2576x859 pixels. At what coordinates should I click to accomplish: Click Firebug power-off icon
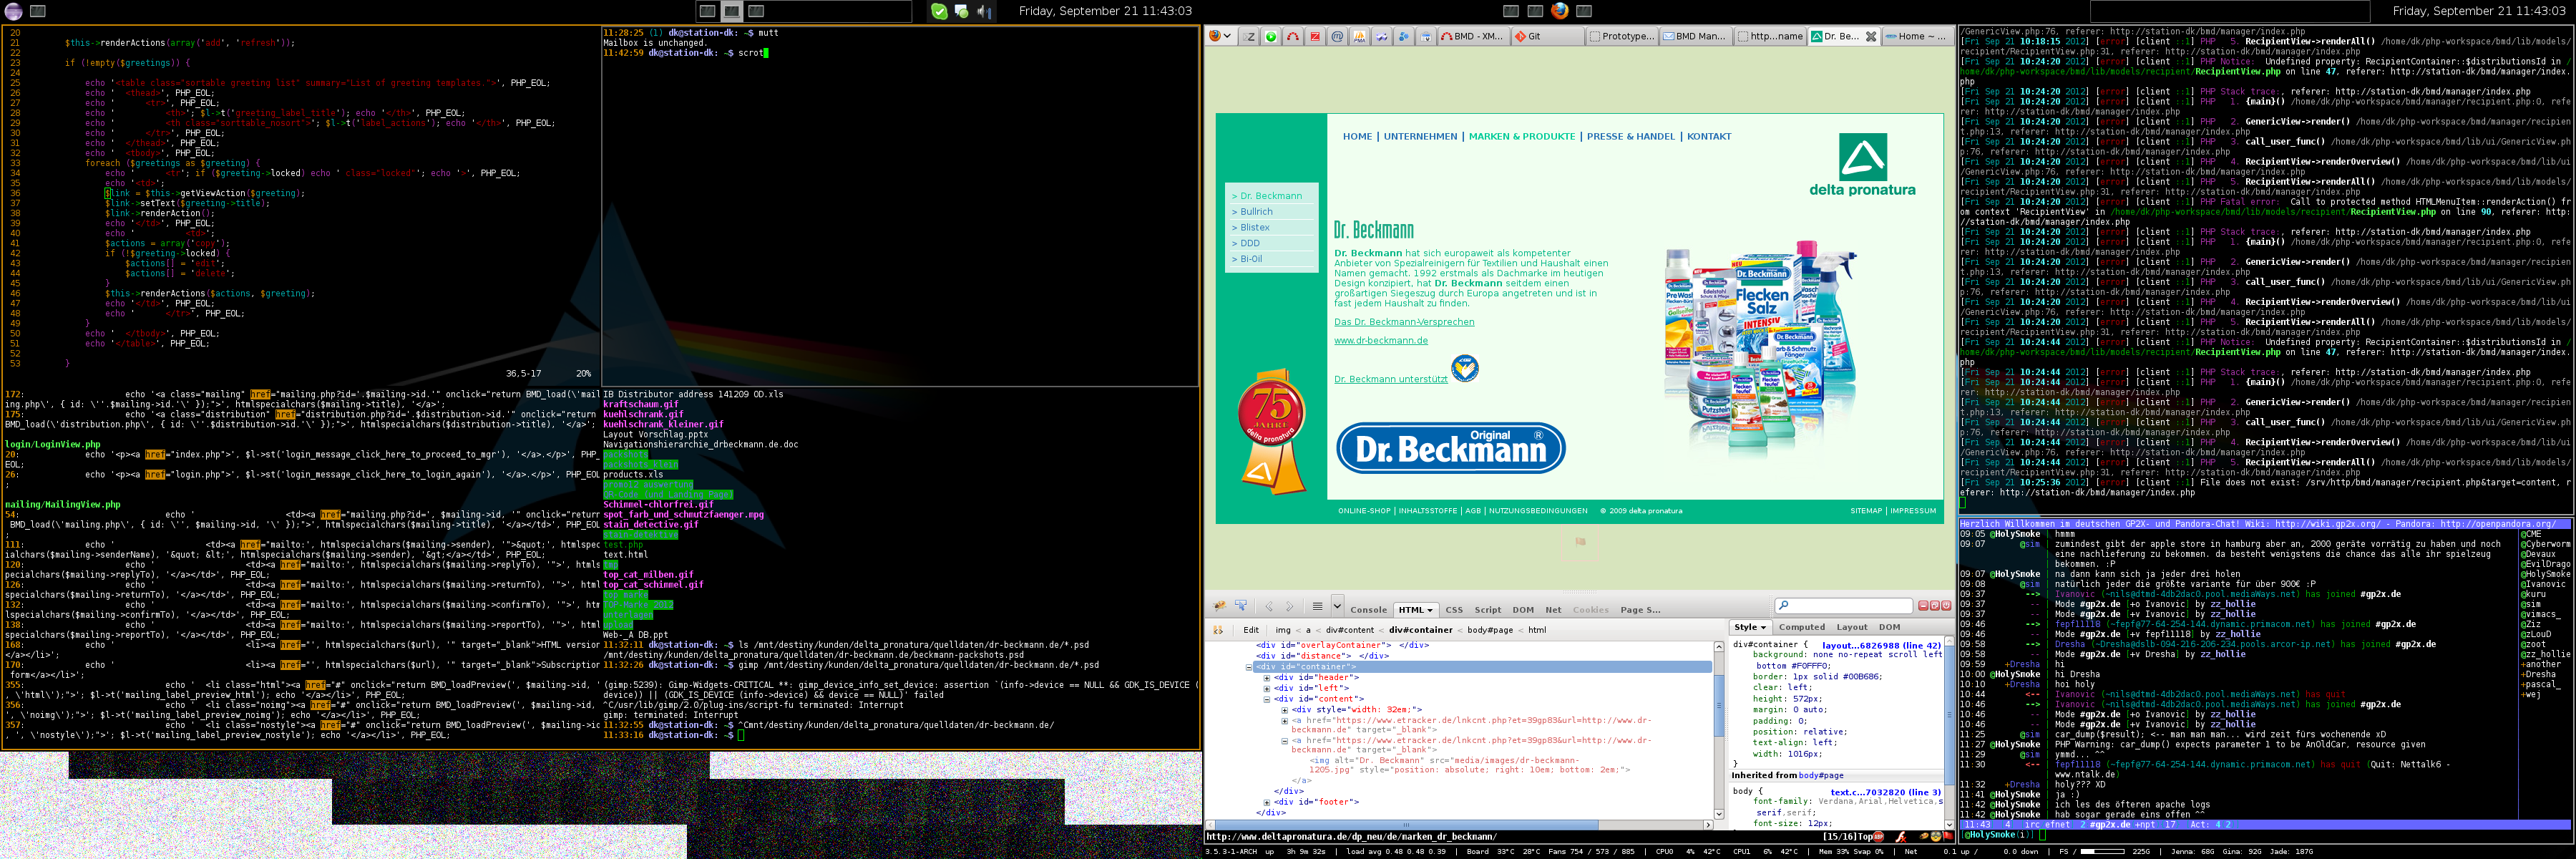click(x=1946, y=606)
